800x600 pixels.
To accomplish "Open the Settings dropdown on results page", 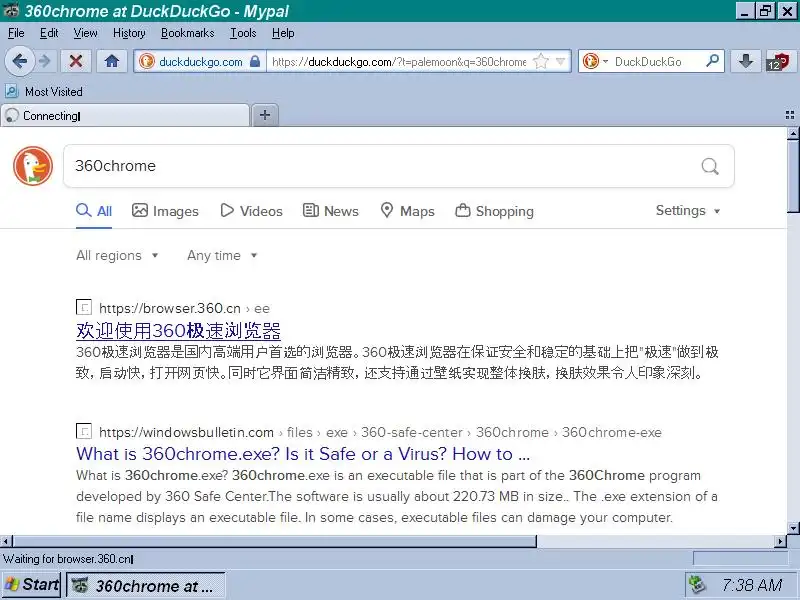I will click(x=688, y=211).
